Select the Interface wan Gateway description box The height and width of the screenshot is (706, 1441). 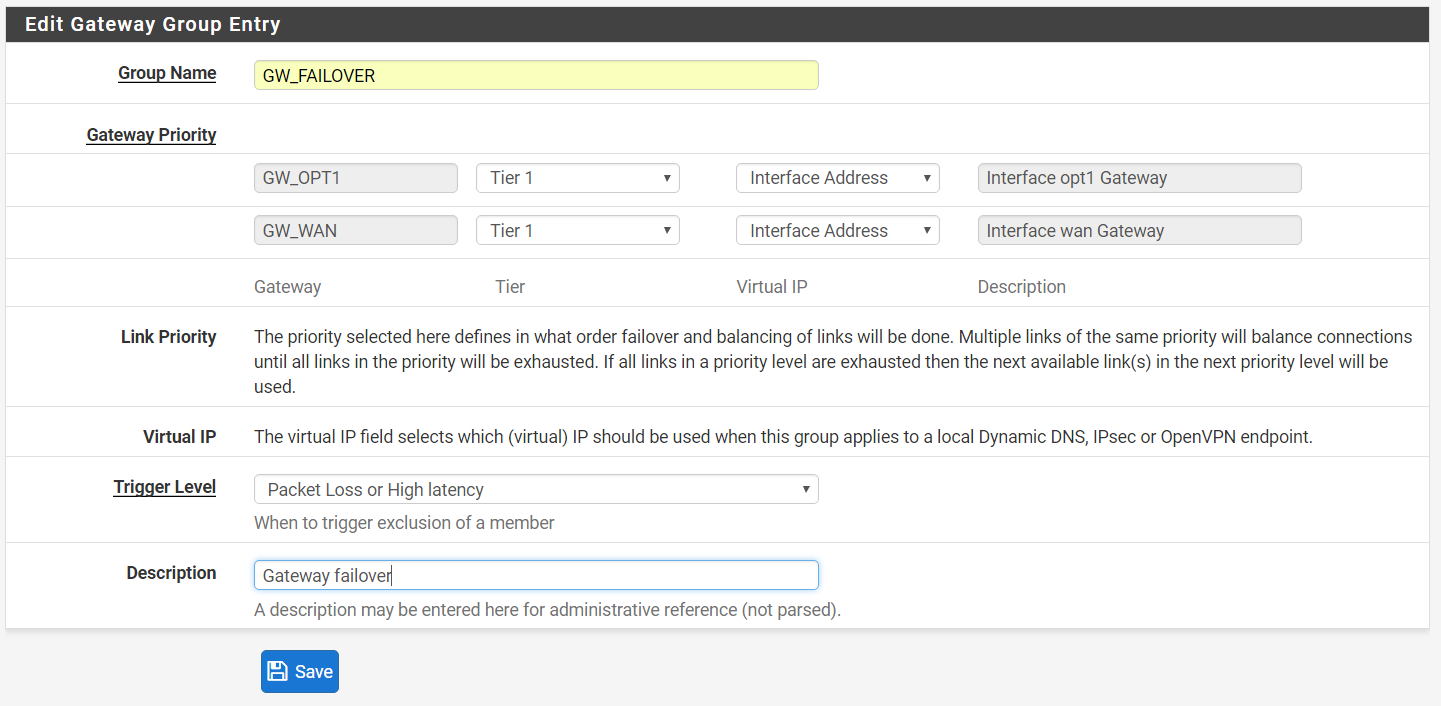[x=1140, y=231]
